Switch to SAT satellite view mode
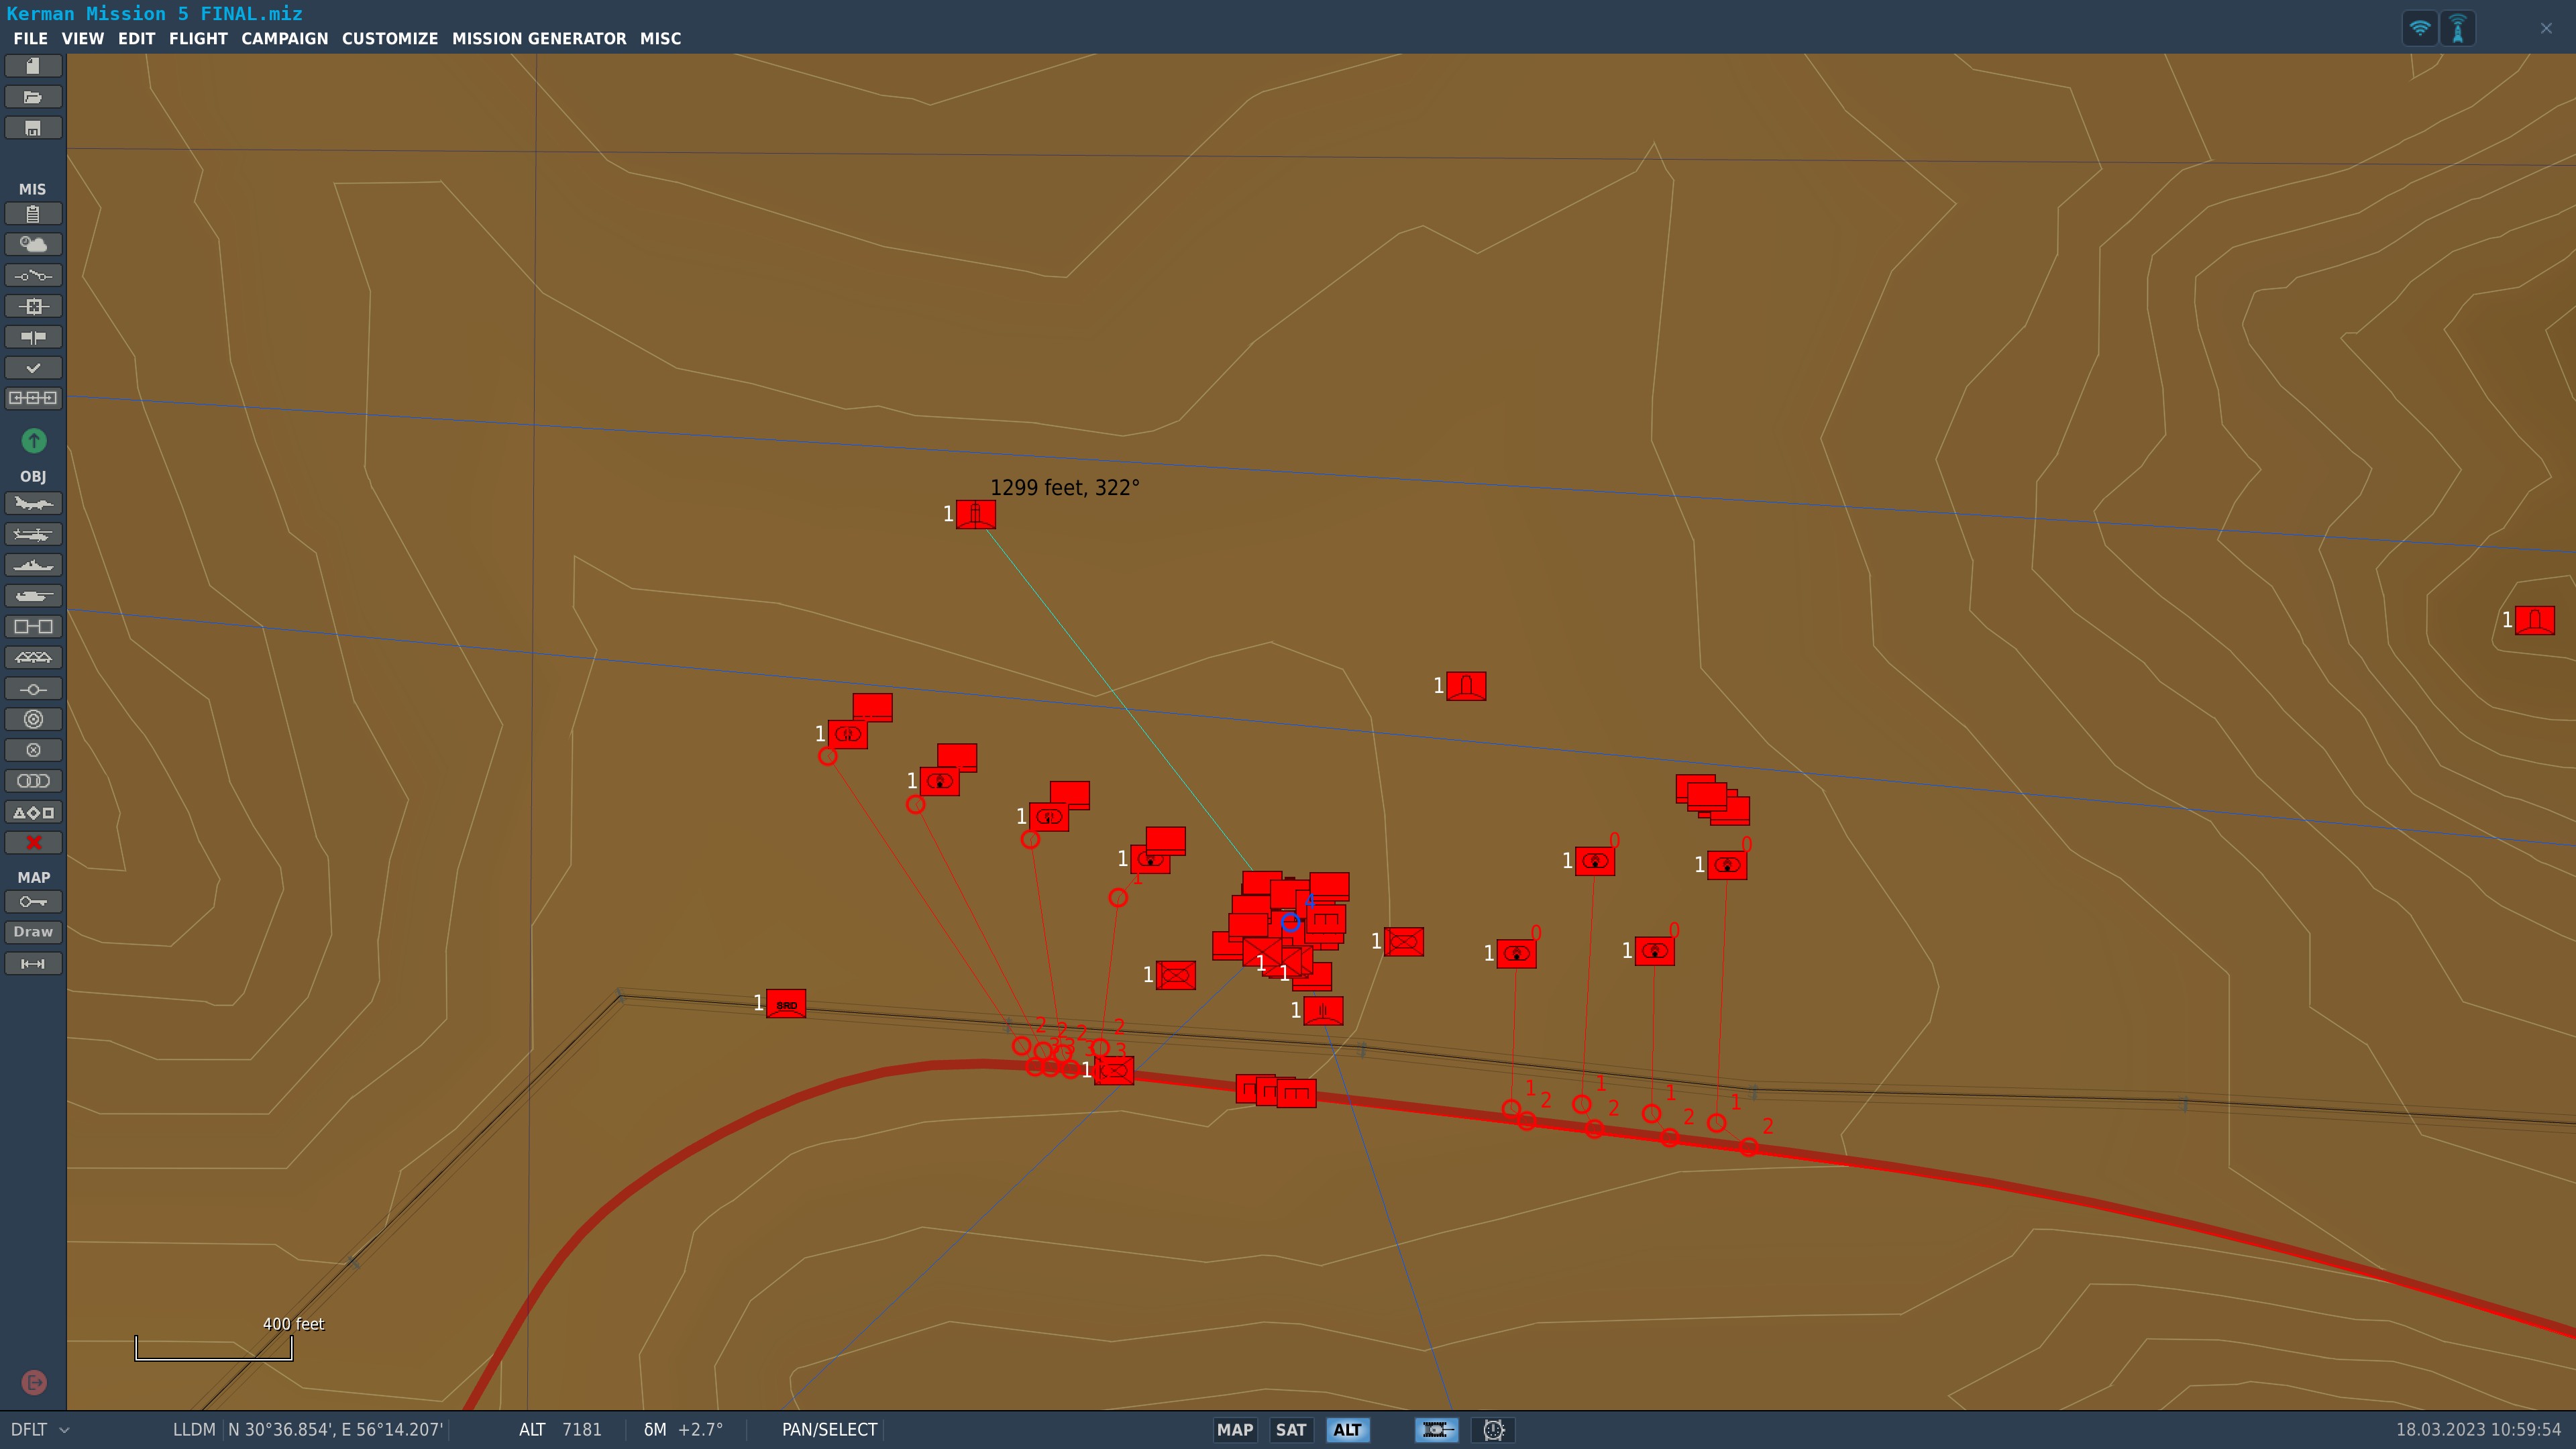 [x=1291, y=1430]
